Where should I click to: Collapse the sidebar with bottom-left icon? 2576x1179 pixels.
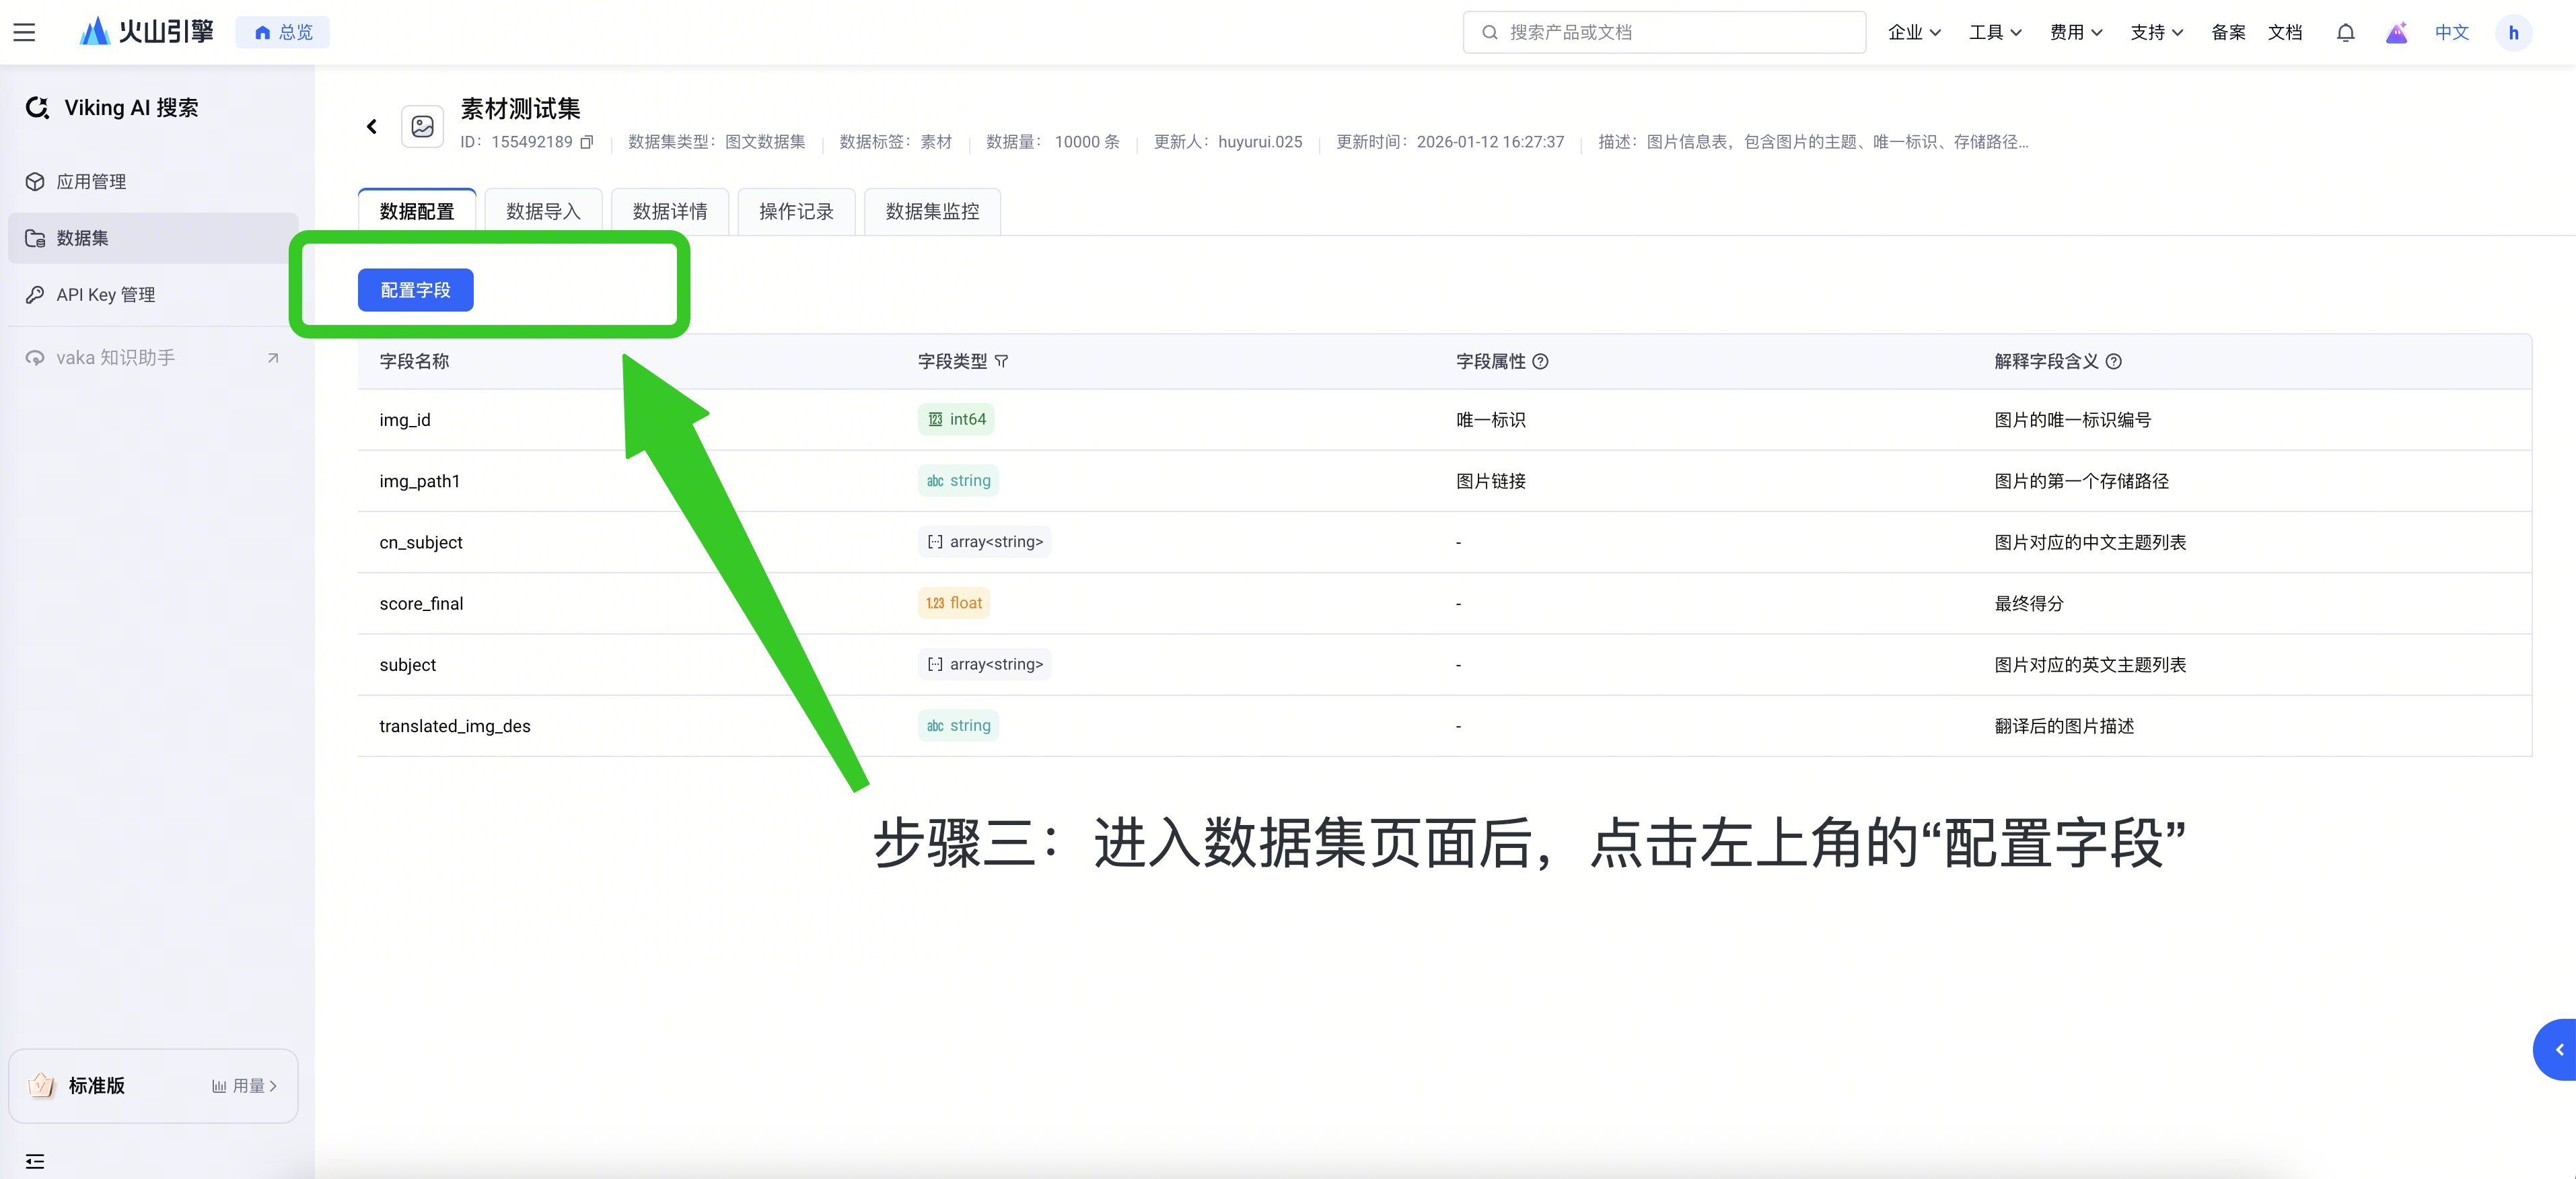[x=35, y=1160]
